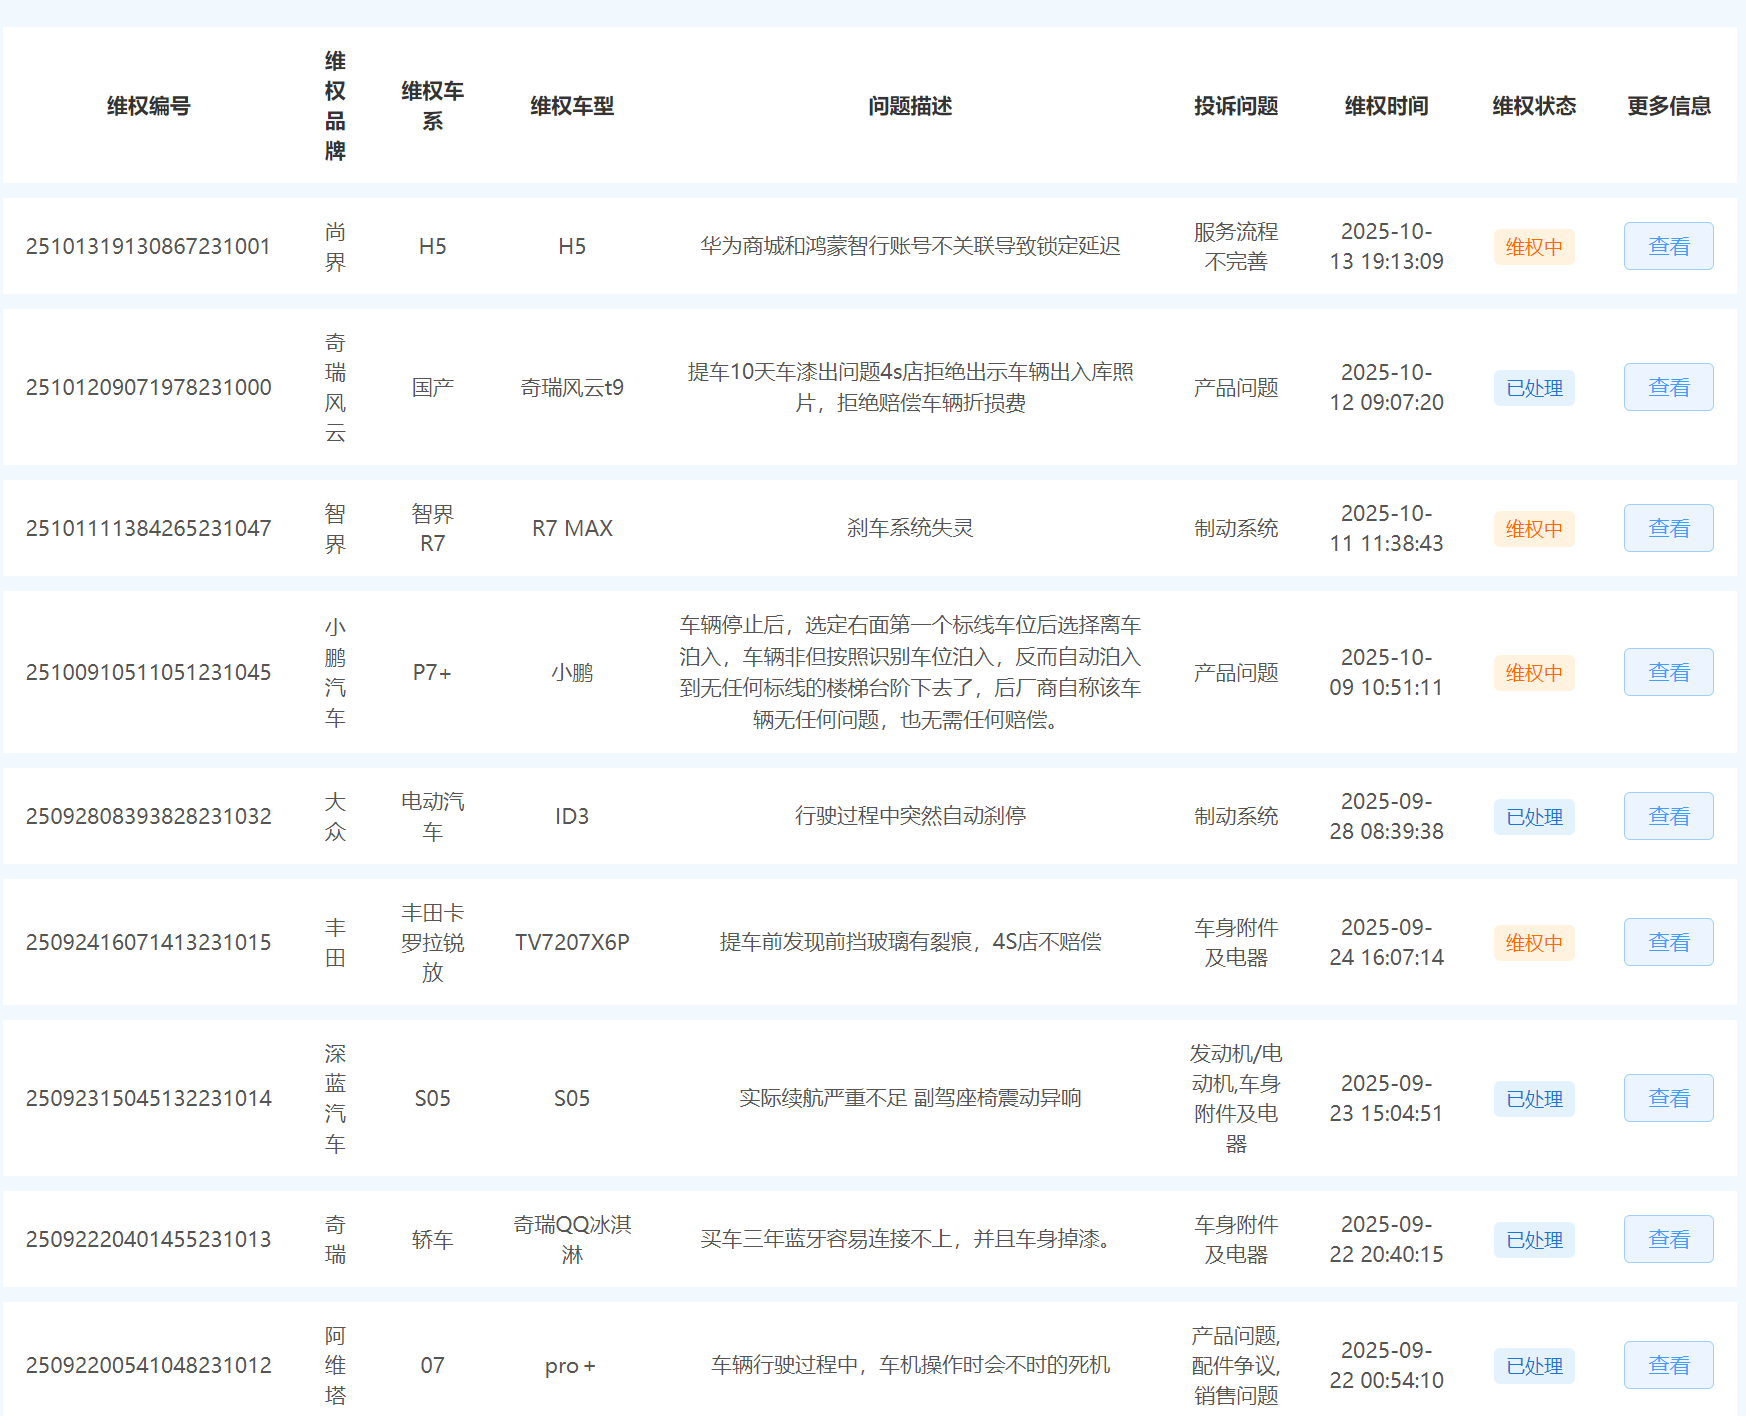Open 查看 for the 大众 ID3 complaint
1746x1416 pixels.
tap(1668, 816)
